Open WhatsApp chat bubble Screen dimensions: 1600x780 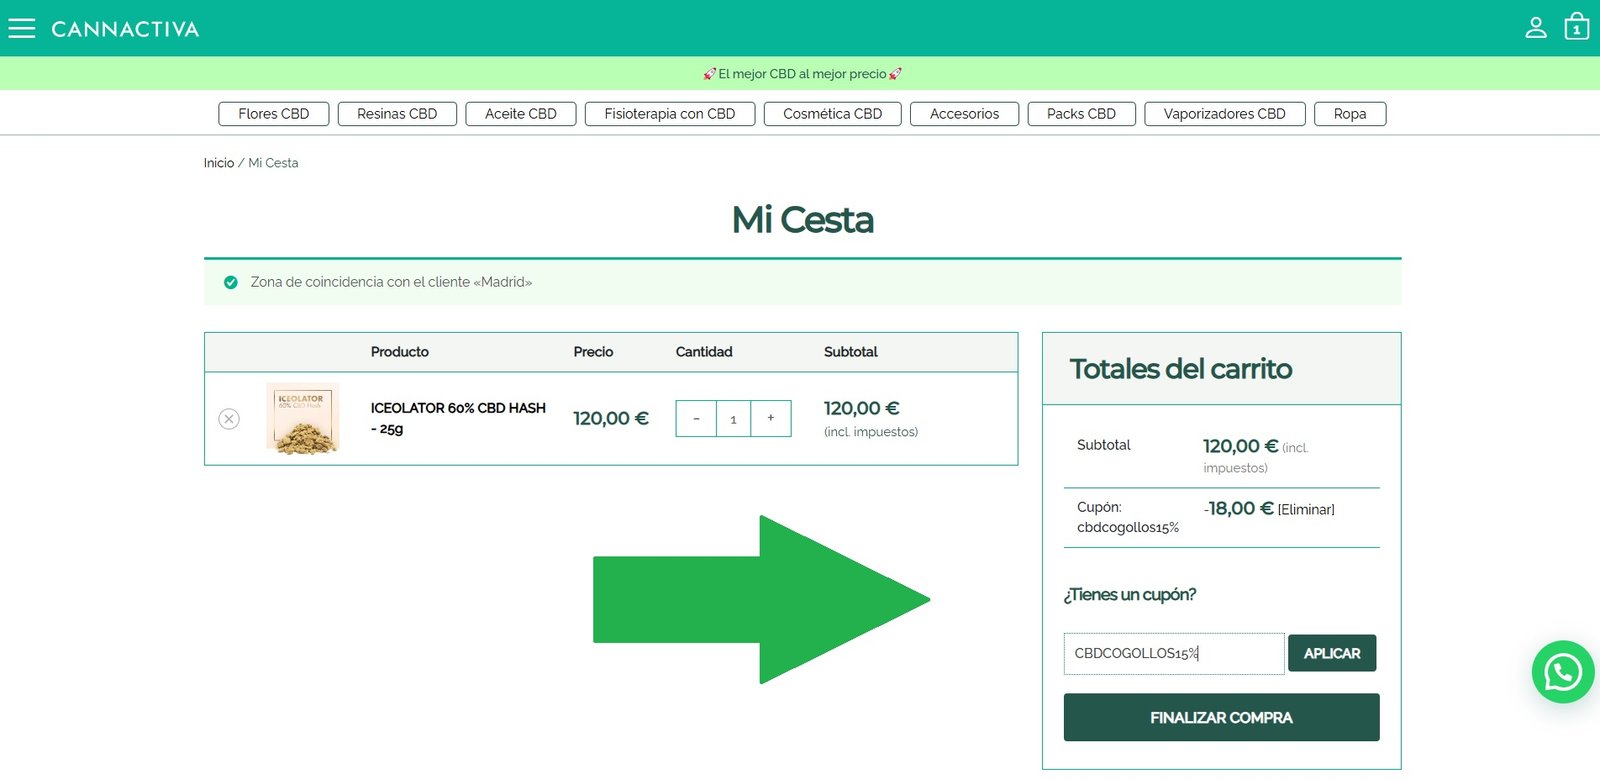[x=1563, y=672]
